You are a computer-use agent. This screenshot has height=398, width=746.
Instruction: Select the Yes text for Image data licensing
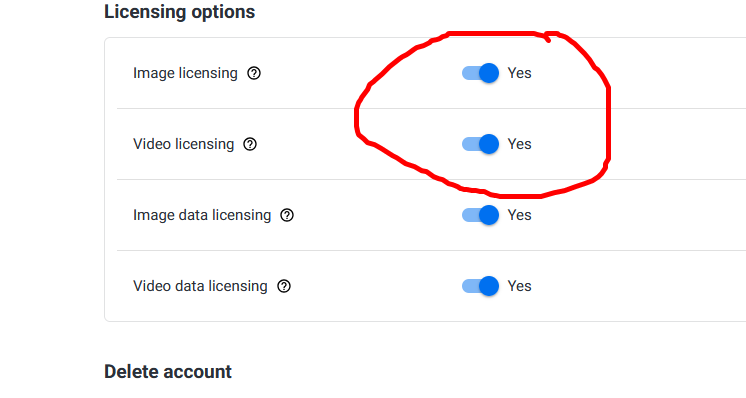click(x=519, y=215)
